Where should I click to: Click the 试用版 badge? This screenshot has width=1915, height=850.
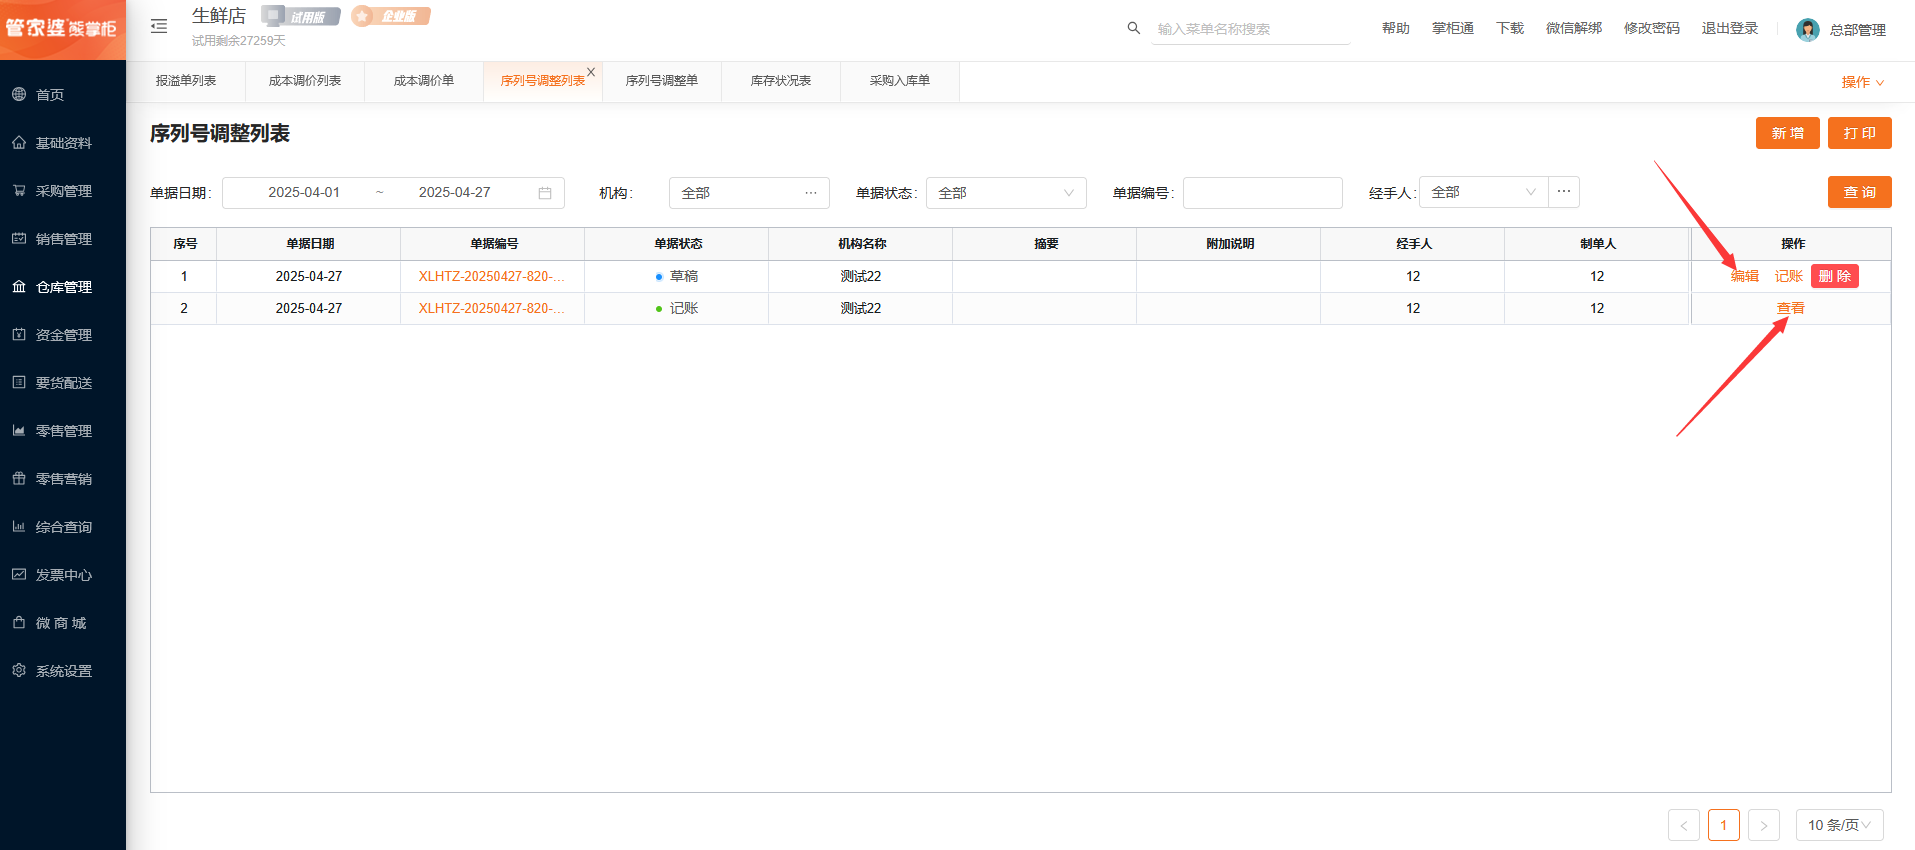coord(301,16)
